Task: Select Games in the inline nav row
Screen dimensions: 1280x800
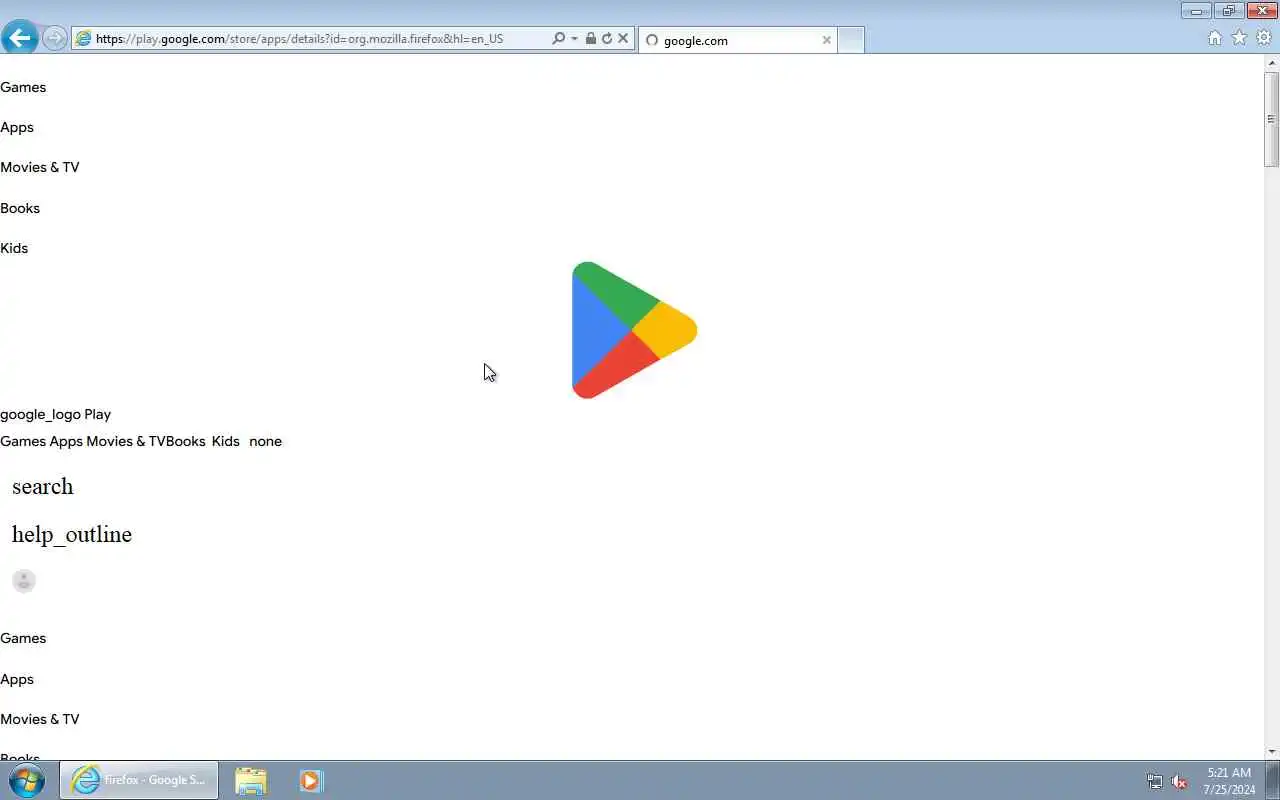Action: pos(23,441)
